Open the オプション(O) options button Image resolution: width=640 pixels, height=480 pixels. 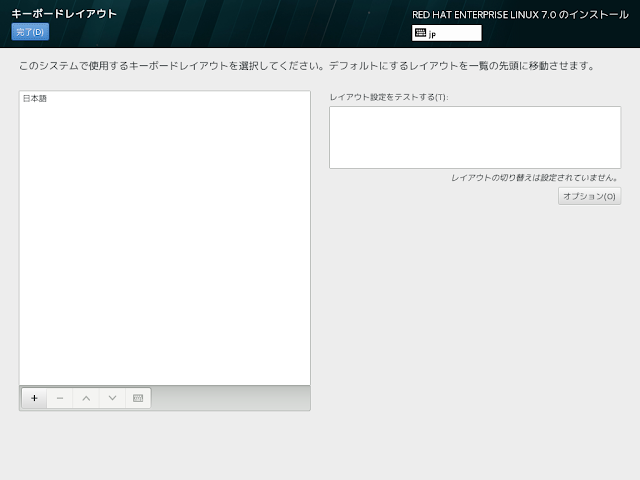click(x=589, y=196)
